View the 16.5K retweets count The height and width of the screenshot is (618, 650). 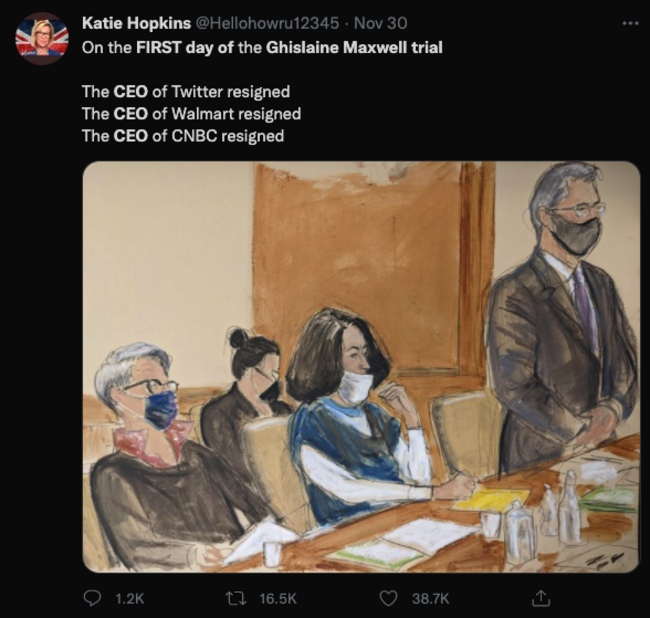click(278, 599)
